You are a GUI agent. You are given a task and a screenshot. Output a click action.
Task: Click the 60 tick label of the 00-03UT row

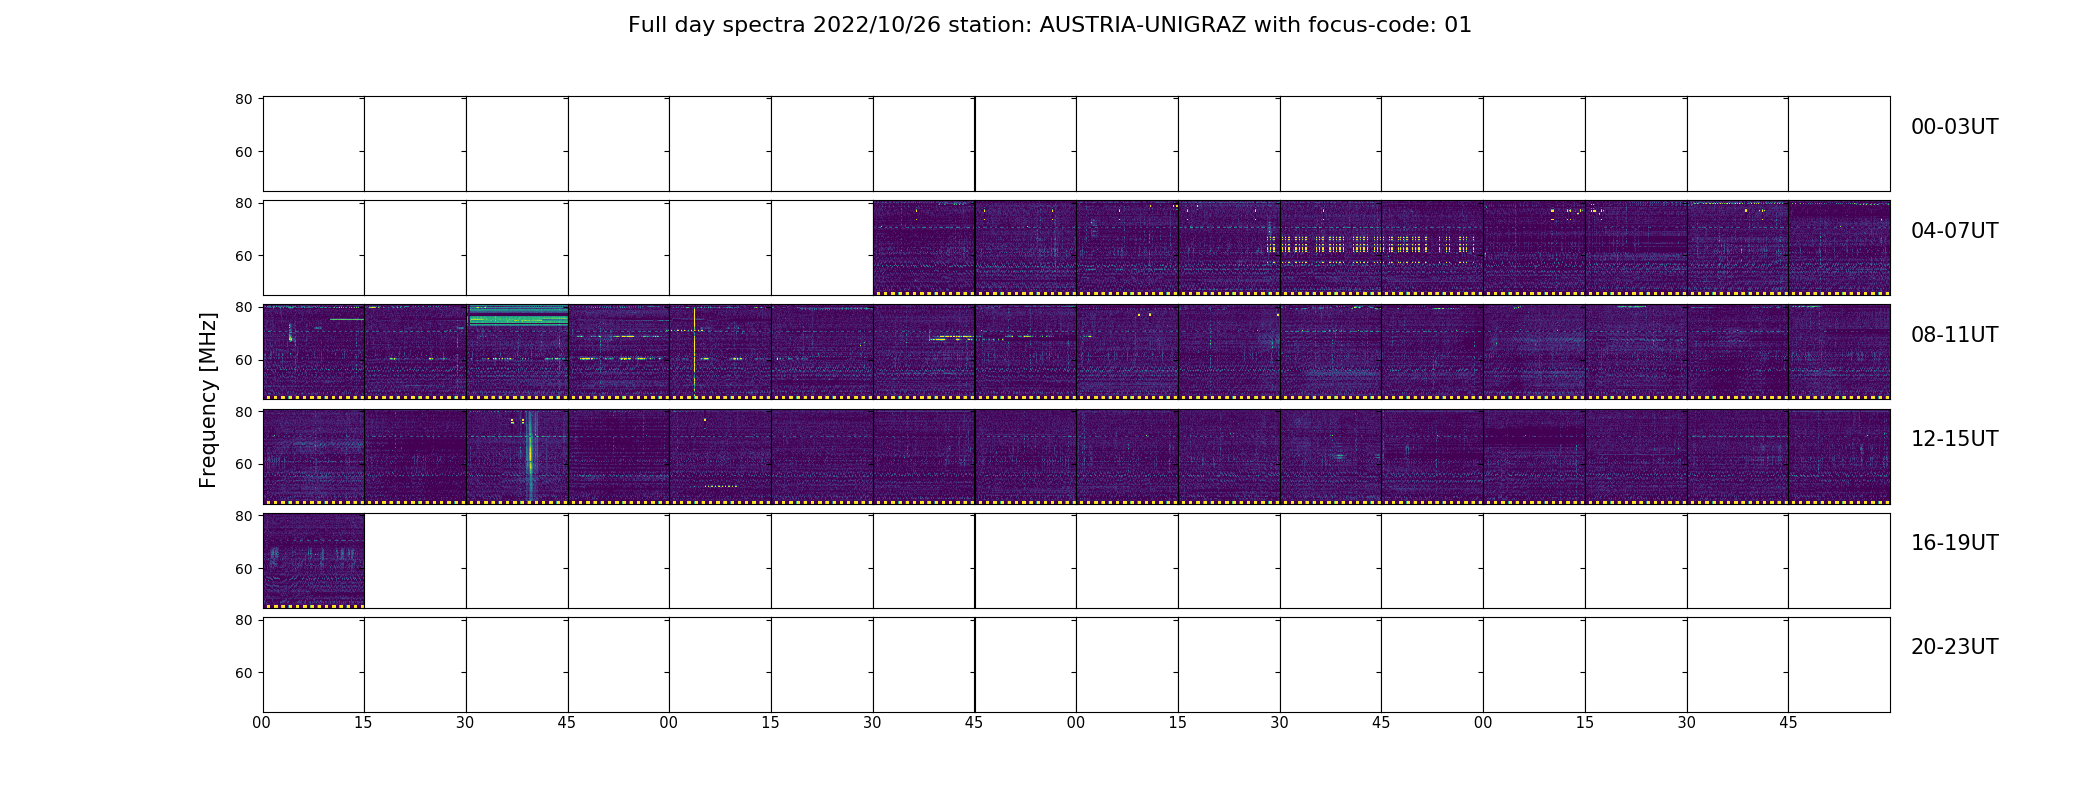click(243, 152)
